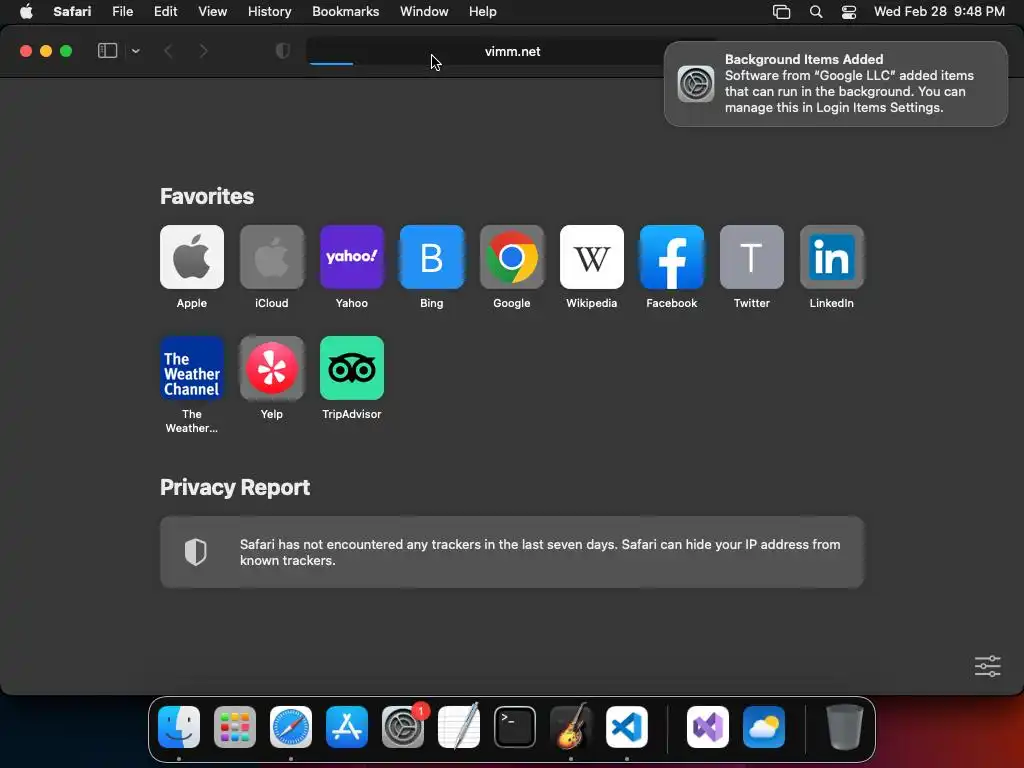1024x768 pixels.
Task: Toggle the Safari sidebar button
Action: (107, 51)
